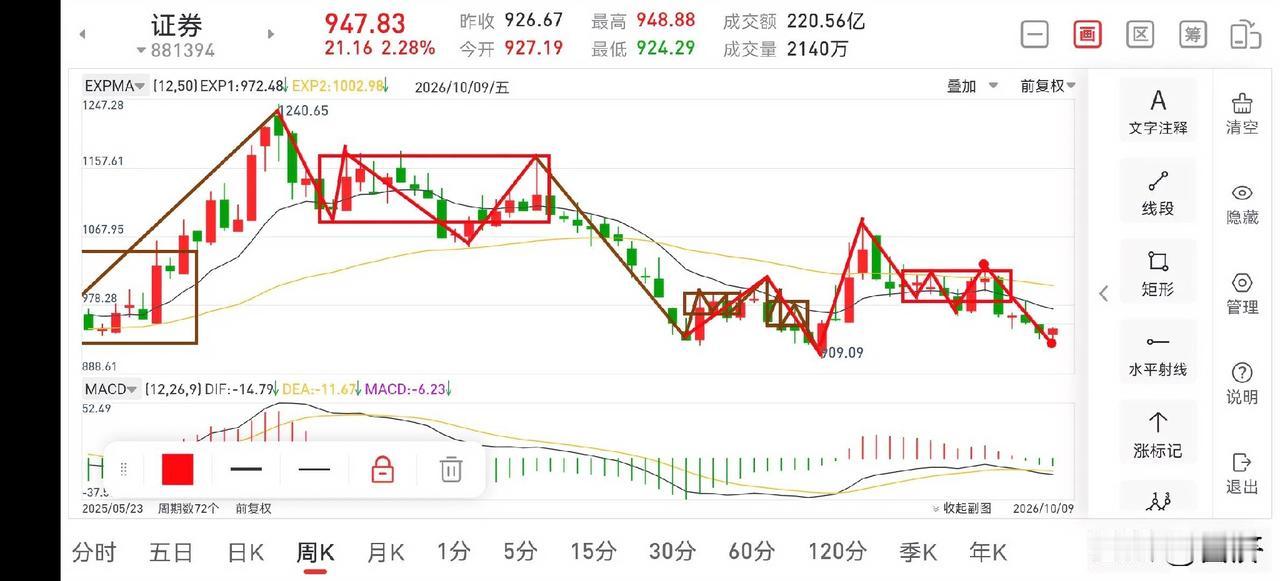Open the red line color swatch
This screenshot has width=1280, height=581.
(x=177, y=469)
